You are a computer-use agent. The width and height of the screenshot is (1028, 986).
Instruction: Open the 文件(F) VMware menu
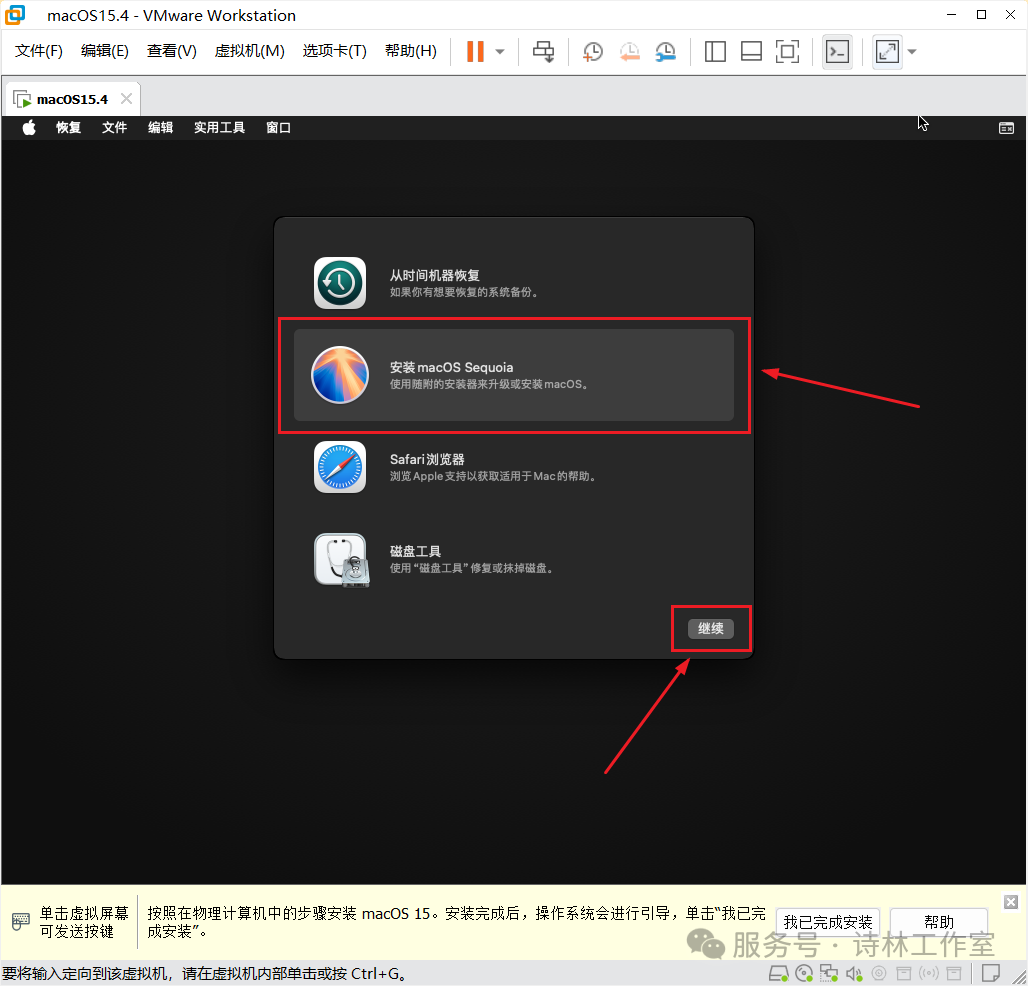(x=39, y=50)
